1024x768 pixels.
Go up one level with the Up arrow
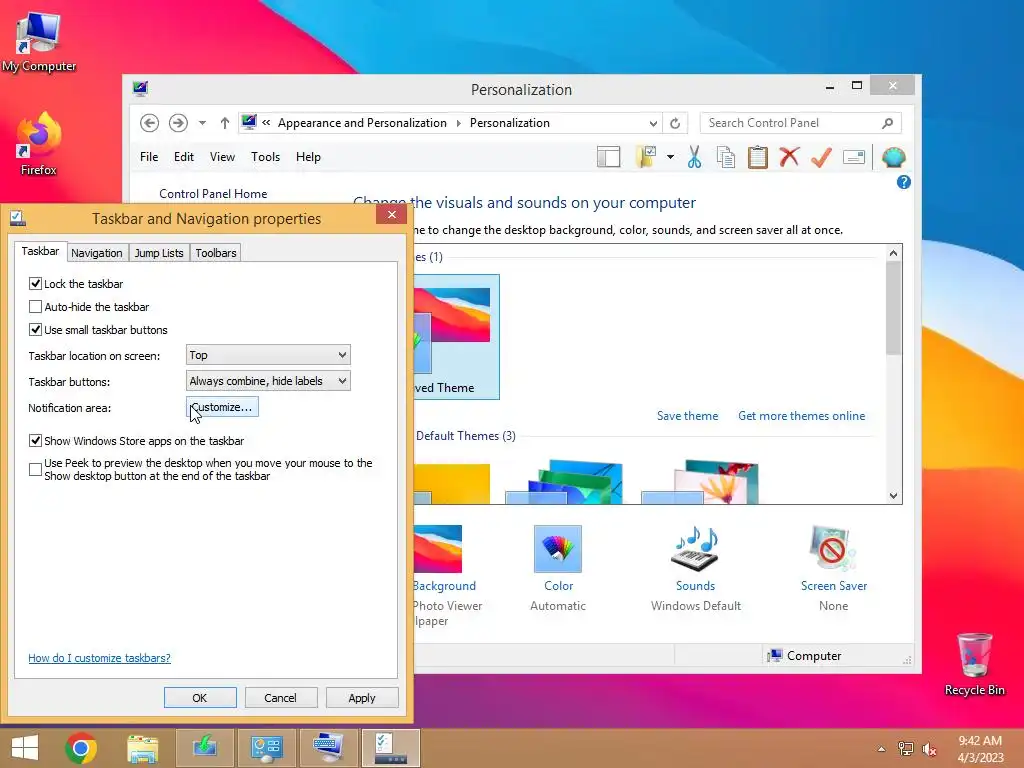pos(225,123)
